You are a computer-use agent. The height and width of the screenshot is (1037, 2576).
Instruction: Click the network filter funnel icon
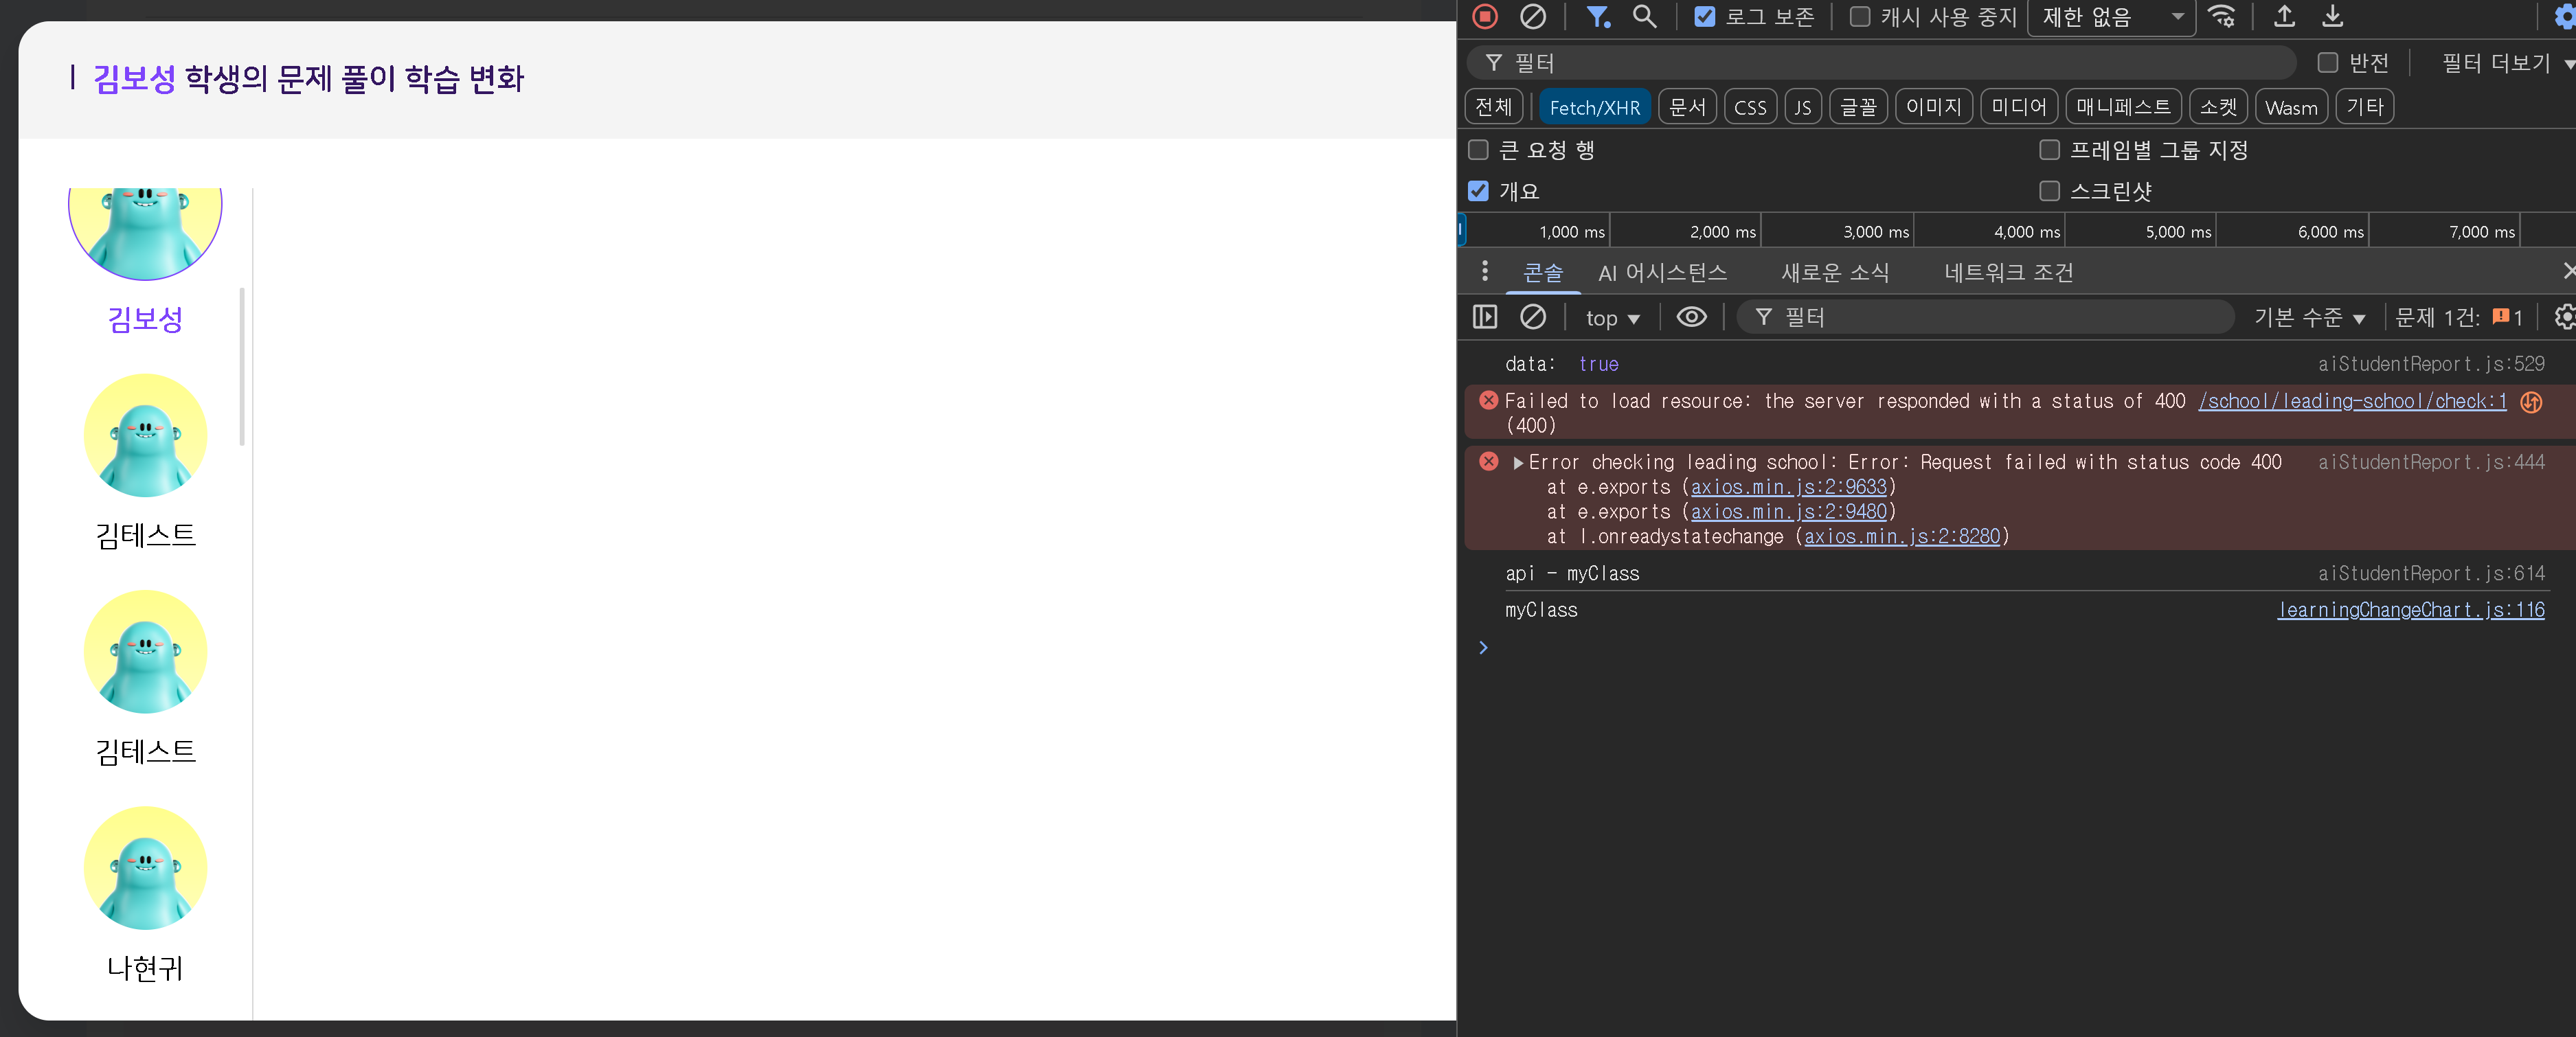[1597, 16]
